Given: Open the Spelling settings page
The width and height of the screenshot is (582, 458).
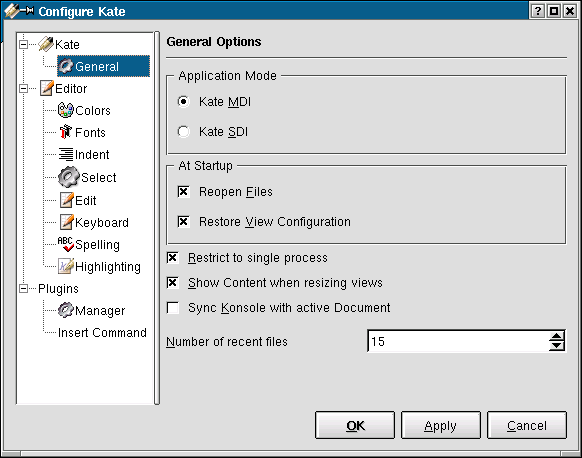Looking at the screenshot, I should (x=97, y=245).
